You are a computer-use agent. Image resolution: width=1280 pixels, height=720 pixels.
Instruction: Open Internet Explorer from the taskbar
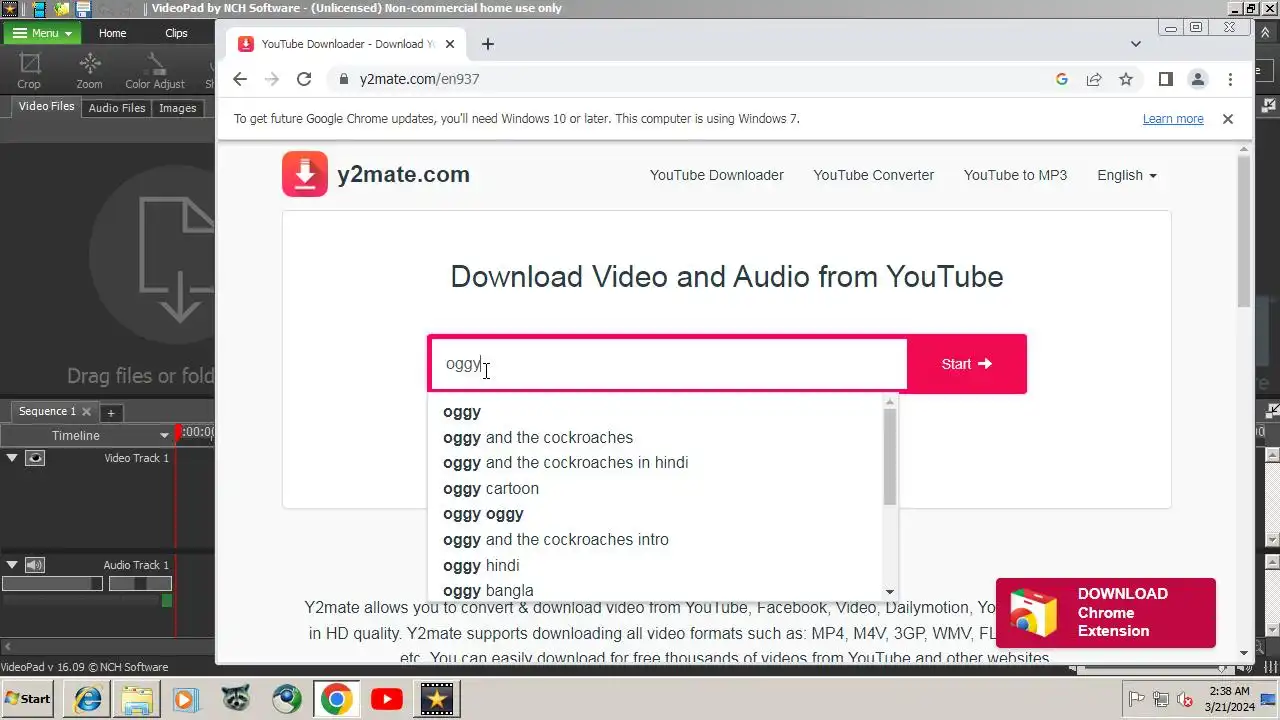(x=88, y=699)
